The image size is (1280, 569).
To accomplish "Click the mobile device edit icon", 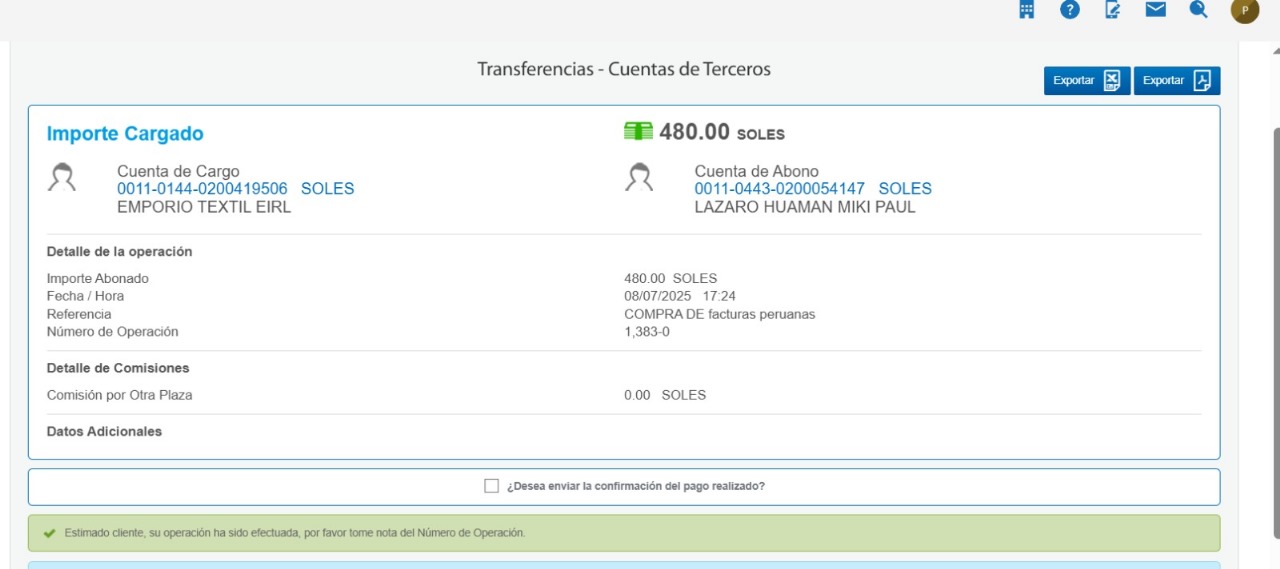I will 1113,10.
